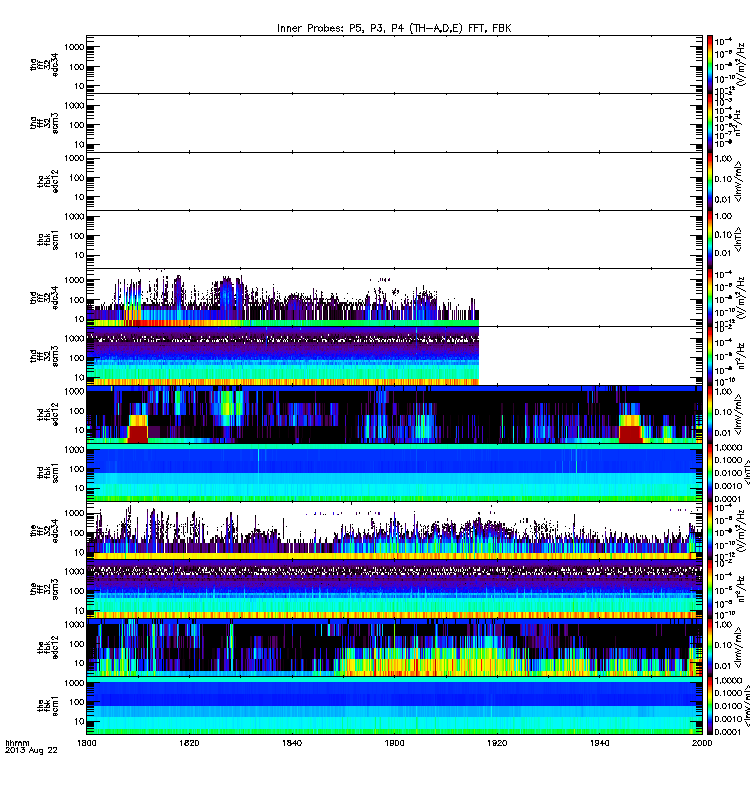Image resolution: width=750 pixels, height=800 pixels.
Task: Click the '1800' time axis label
Action: coord(87,743)
